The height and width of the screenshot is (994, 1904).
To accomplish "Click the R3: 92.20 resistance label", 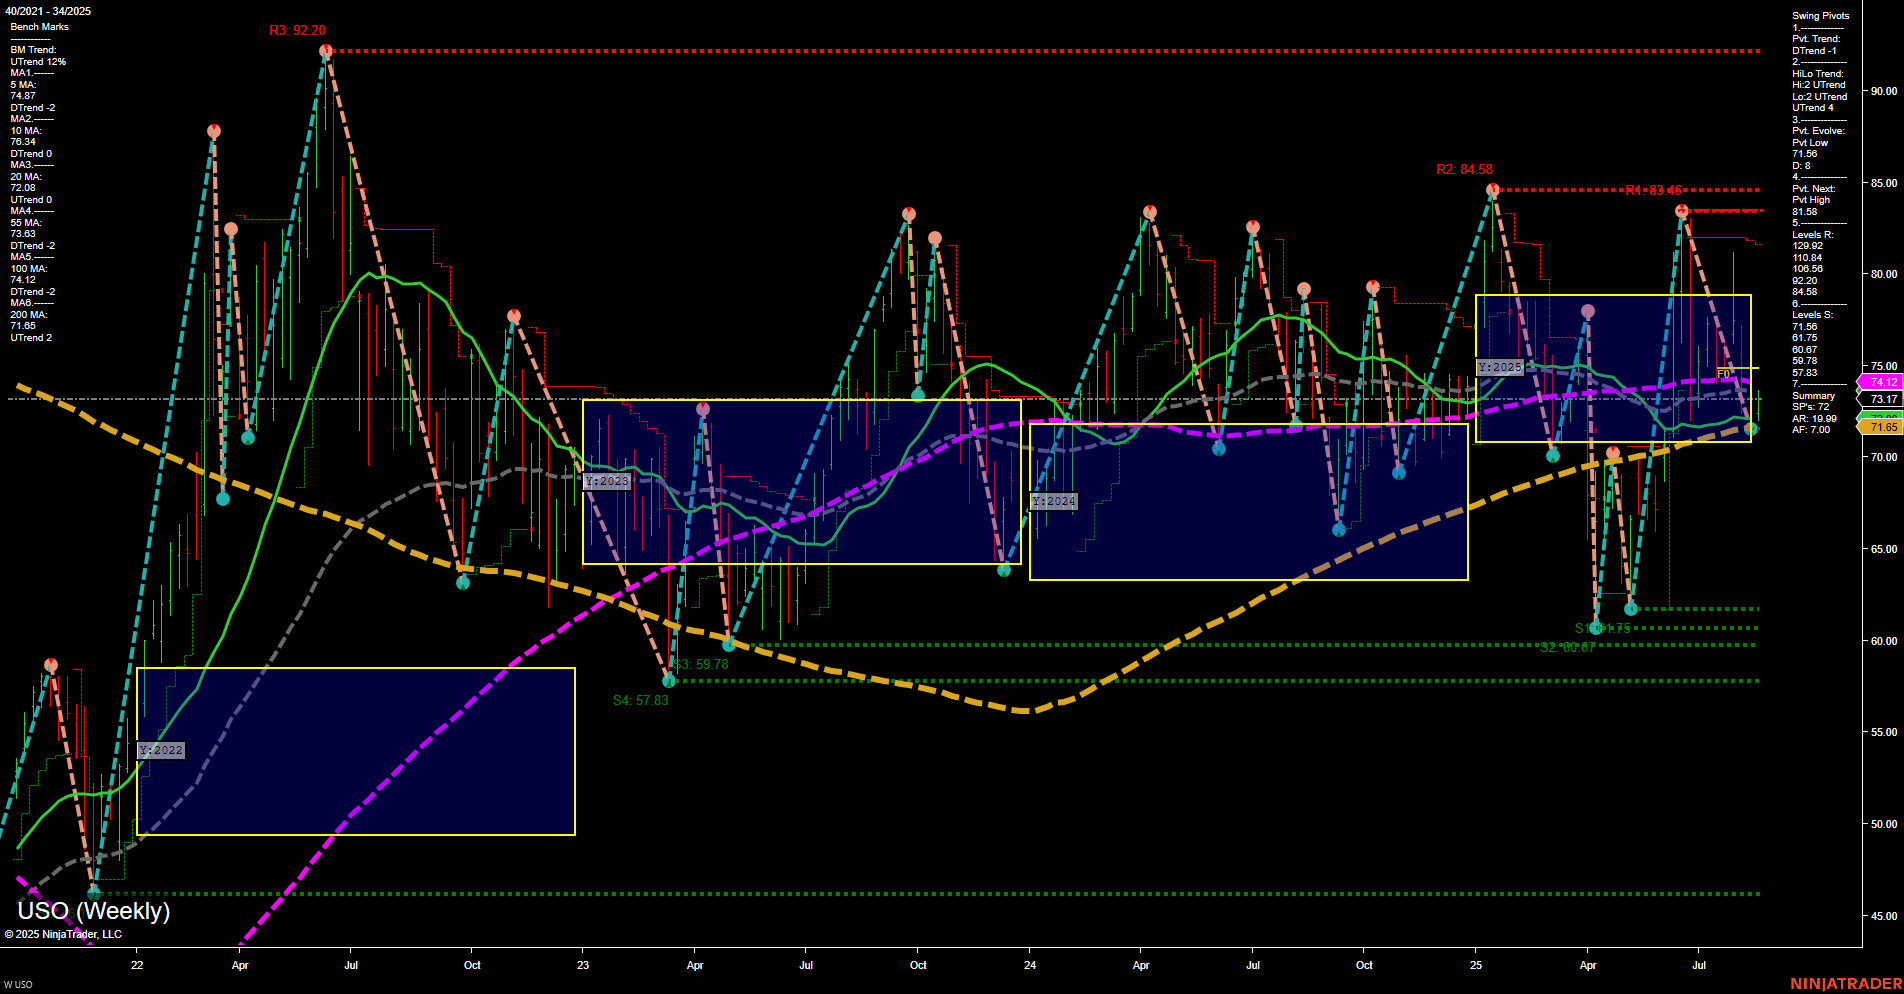I will pos(297,31).
